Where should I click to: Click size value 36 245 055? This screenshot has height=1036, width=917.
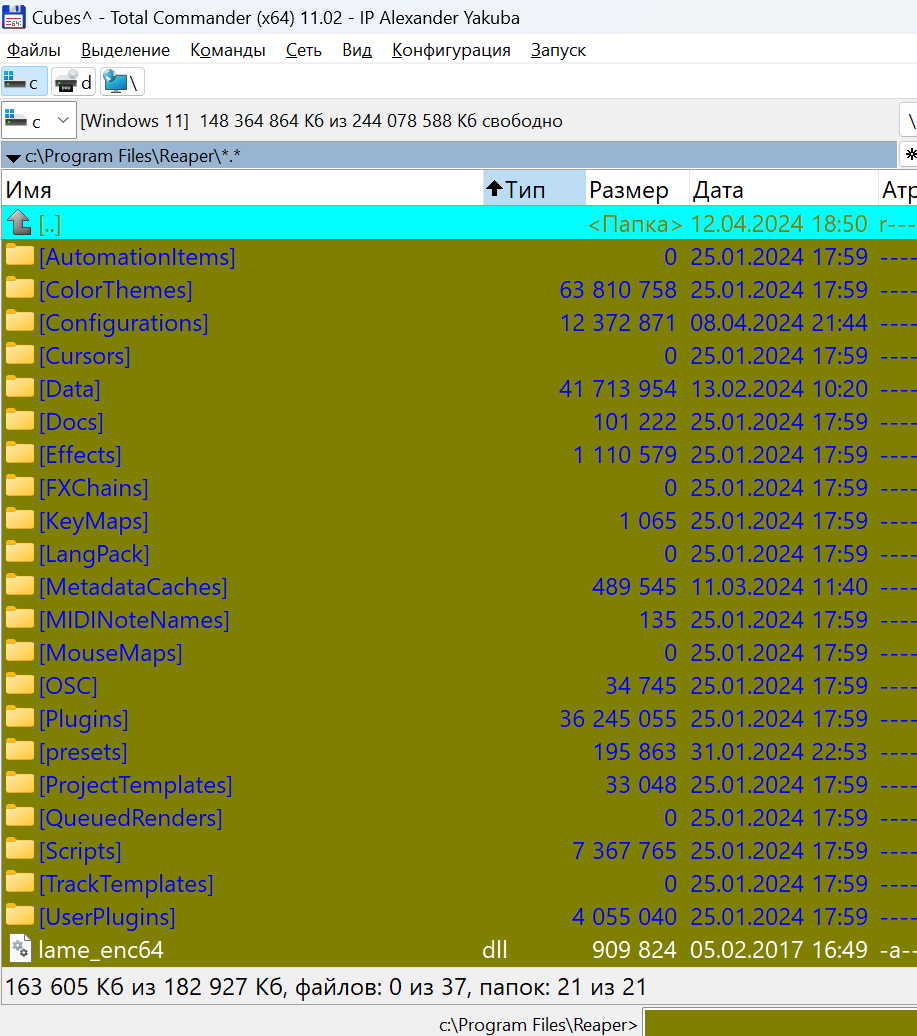tap(618, 719)
